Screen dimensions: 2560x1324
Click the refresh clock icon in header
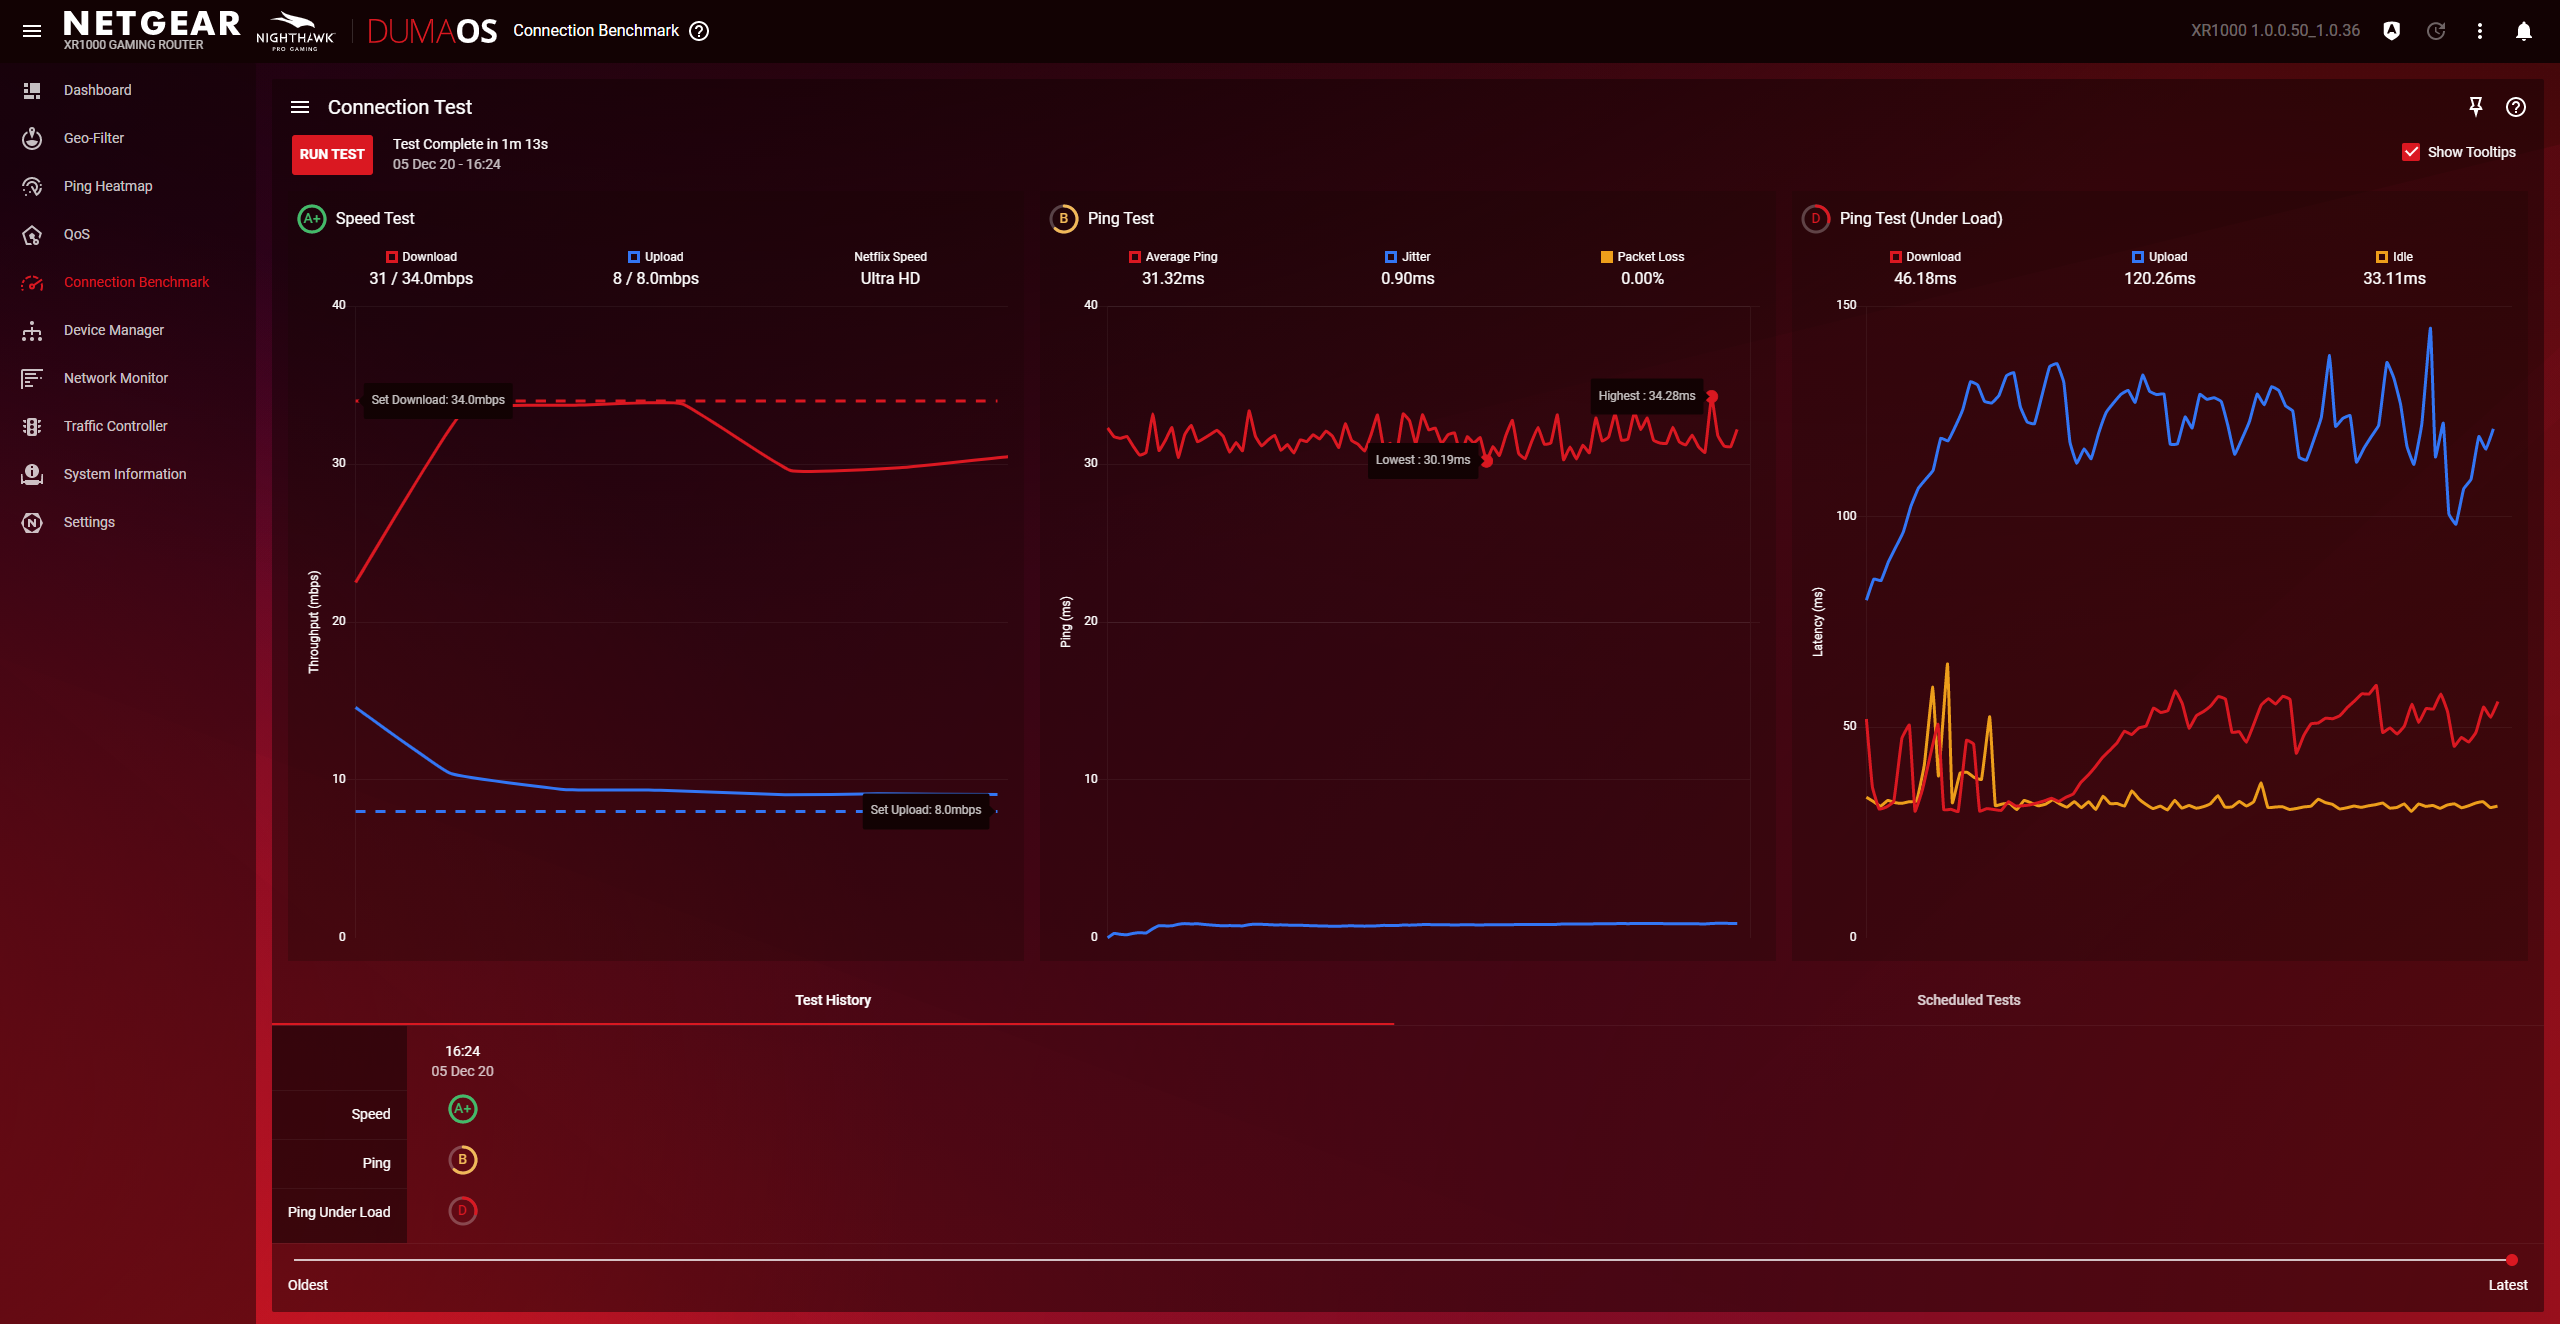[2436, 31]
